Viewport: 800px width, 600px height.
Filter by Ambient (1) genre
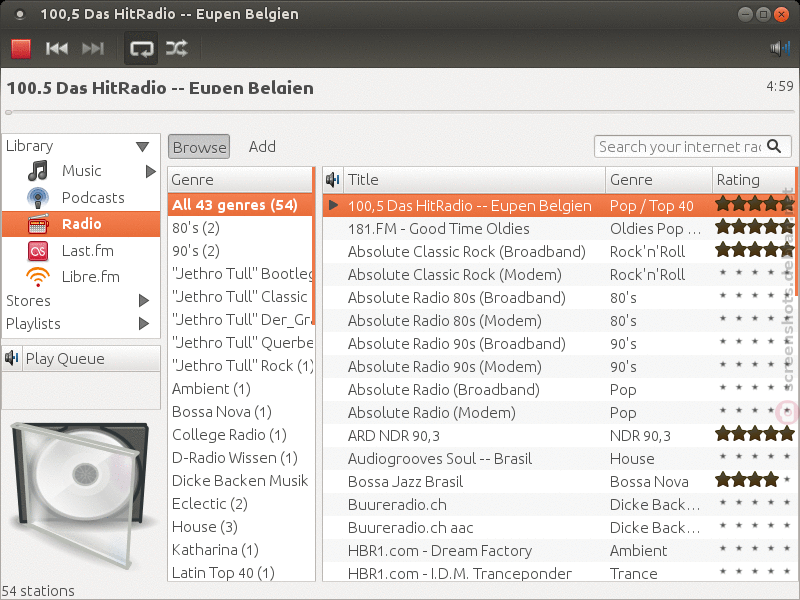point(240,389)
